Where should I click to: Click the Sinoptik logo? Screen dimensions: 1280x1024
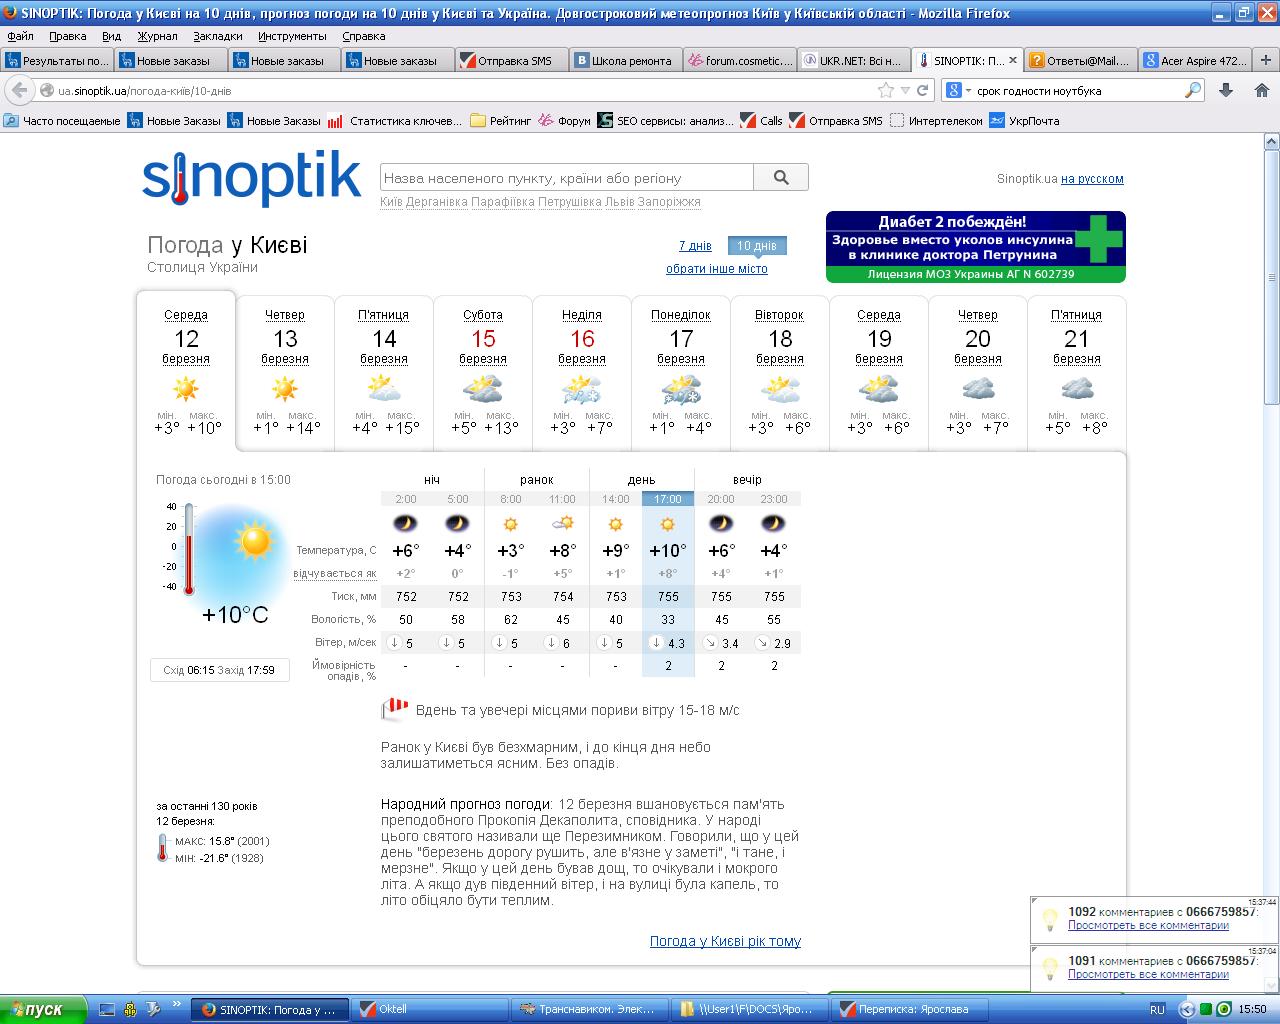(x=251, y=178)
